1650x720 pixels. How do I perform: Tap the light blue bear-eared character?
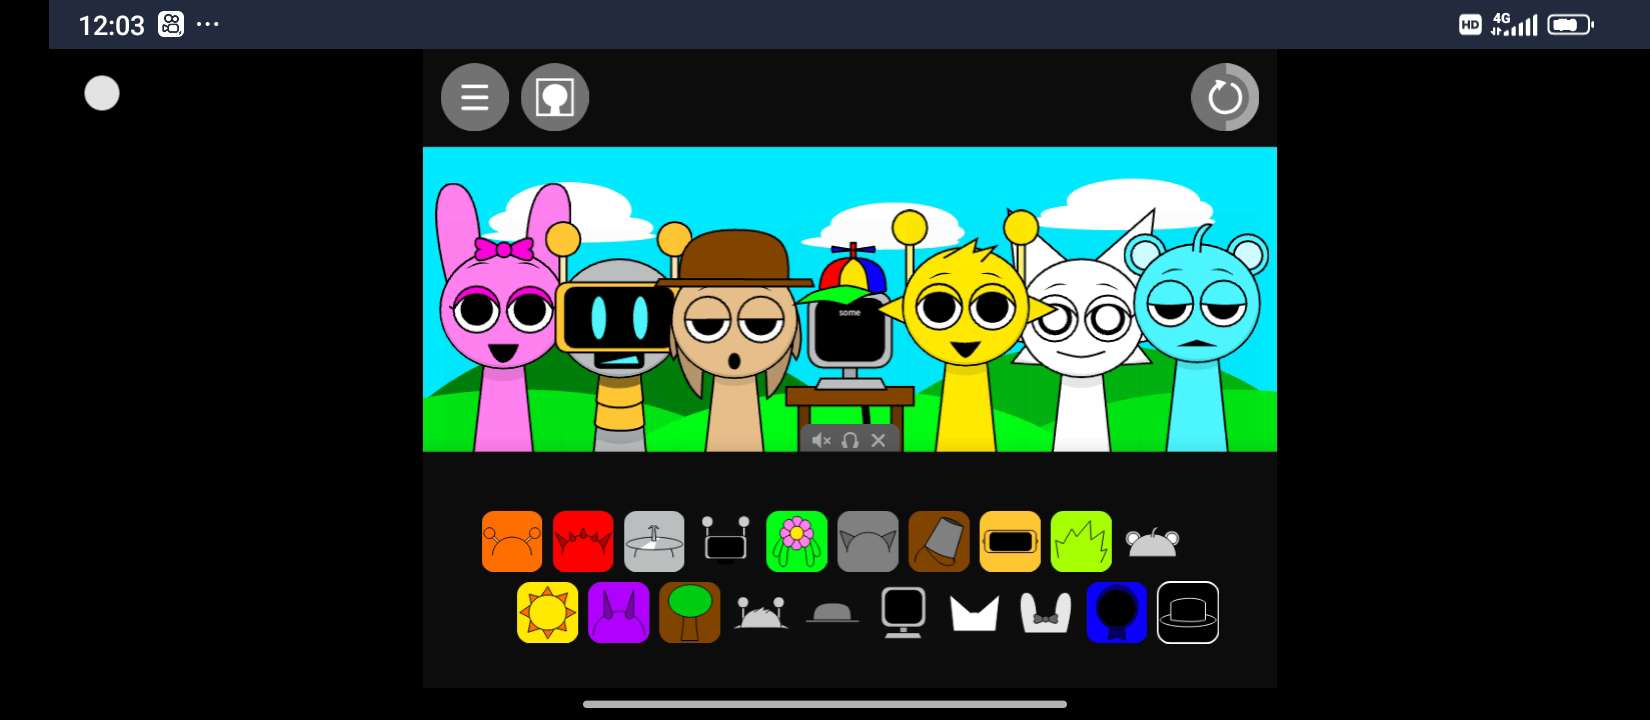(x=1197, y=320)
